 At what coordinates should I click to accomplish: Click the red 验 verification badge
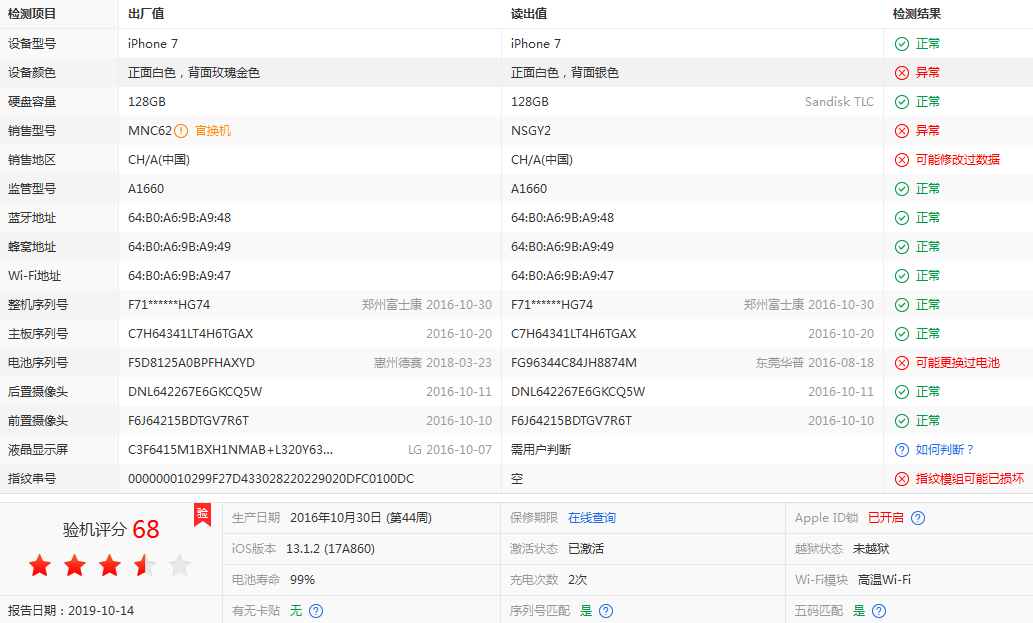coord(202,515)
